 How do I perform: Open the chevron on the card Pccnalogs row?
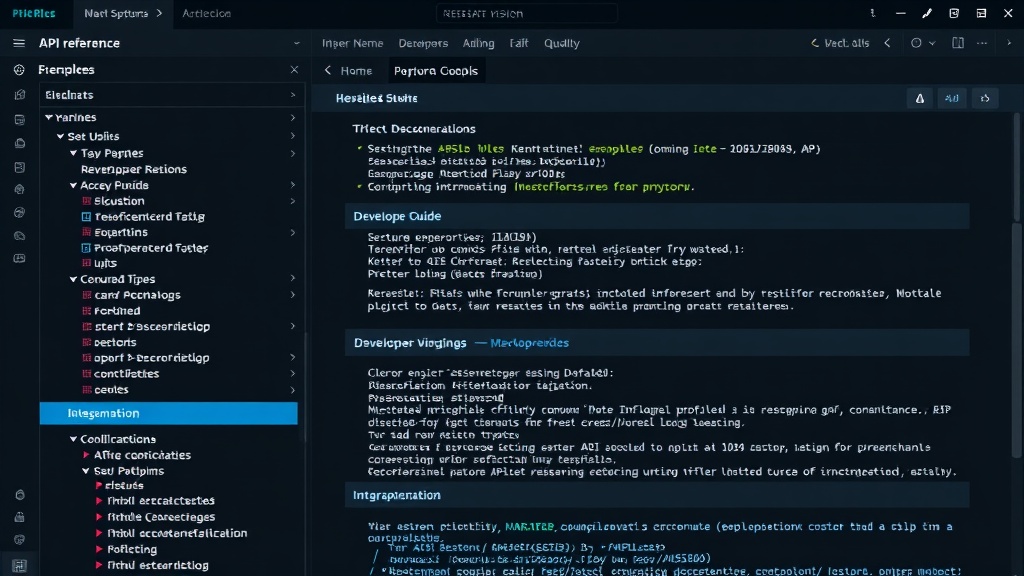(293, 295)
